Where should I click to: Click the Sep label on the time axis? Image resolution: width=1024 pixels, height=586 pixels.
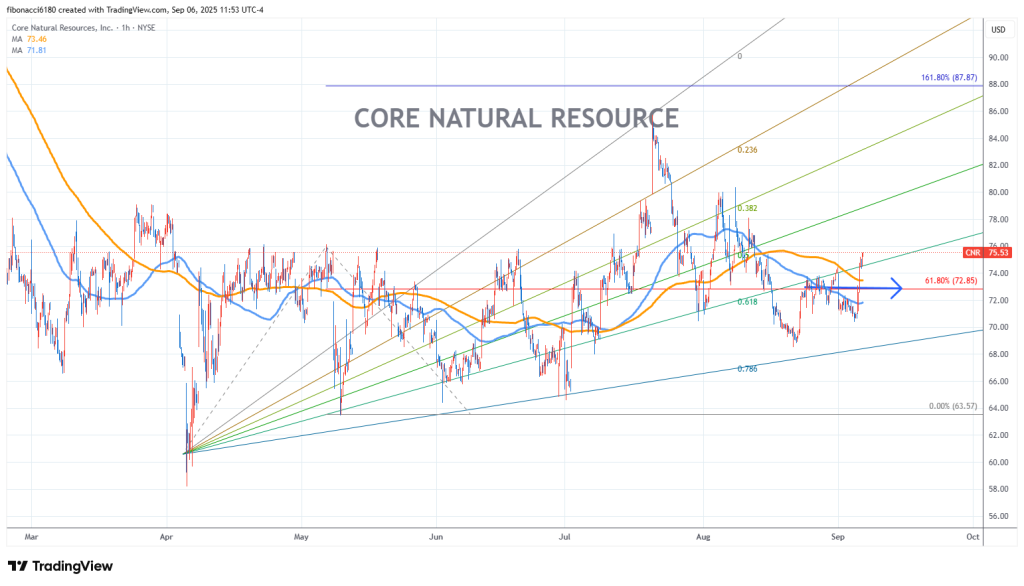[x=838, y=536]
